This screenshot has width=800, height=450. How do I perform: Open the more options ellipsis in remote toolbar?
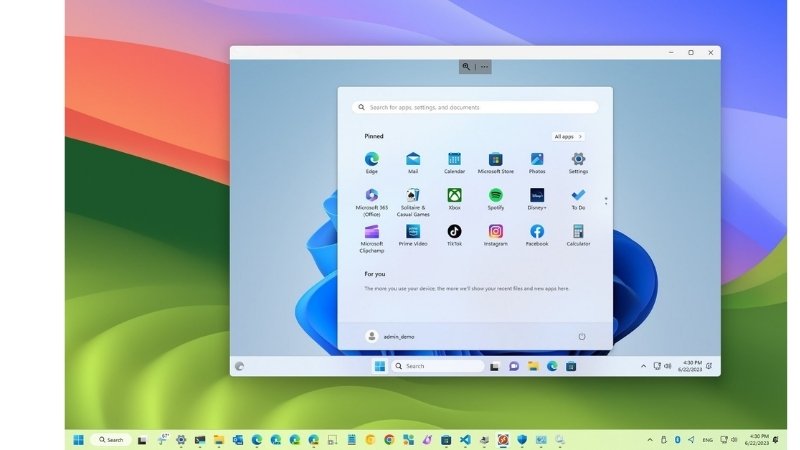tap(484, 66)
